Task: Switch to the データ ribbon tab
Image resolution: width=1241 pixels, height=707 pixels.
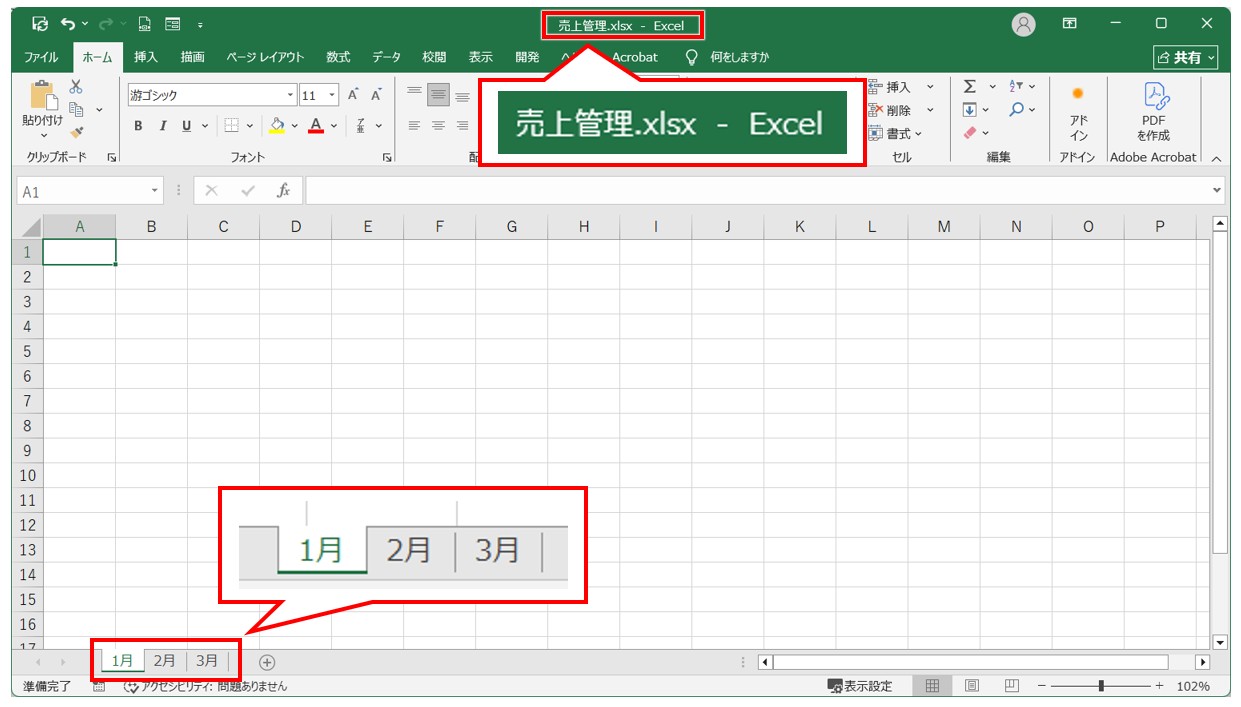Action: click(x=386, y=57)
